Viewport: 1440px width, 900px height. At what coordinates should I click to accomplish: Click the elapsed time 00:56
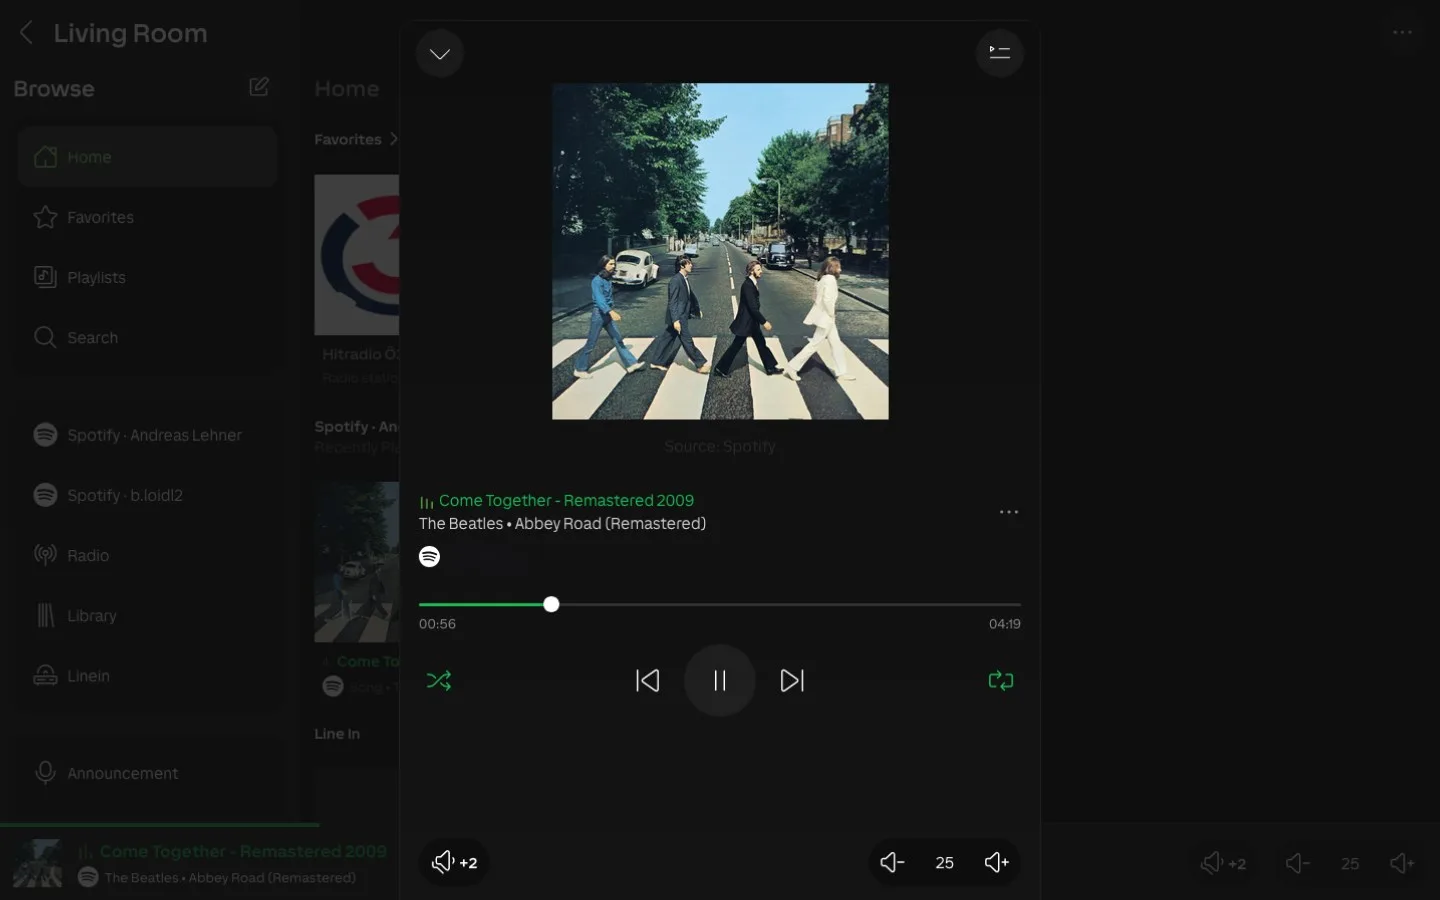click(437, 624)
